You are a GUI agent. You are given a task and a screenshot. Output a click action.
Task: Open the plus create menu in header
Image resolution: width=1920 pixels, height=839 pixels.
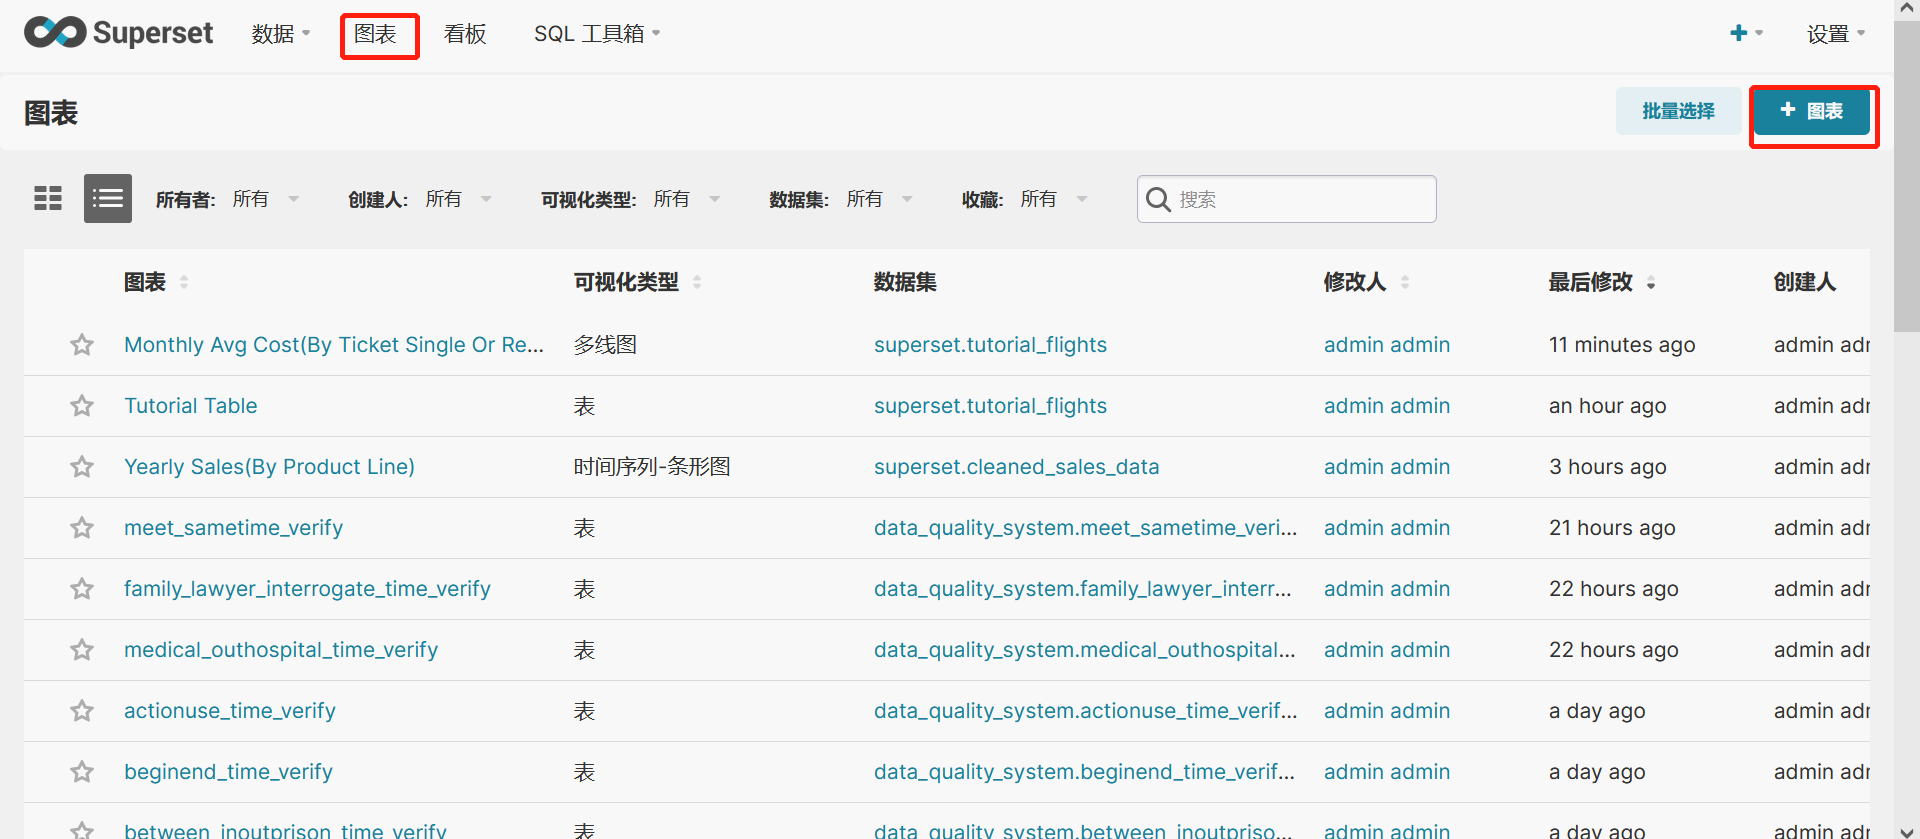click(x=1746, y=33)
